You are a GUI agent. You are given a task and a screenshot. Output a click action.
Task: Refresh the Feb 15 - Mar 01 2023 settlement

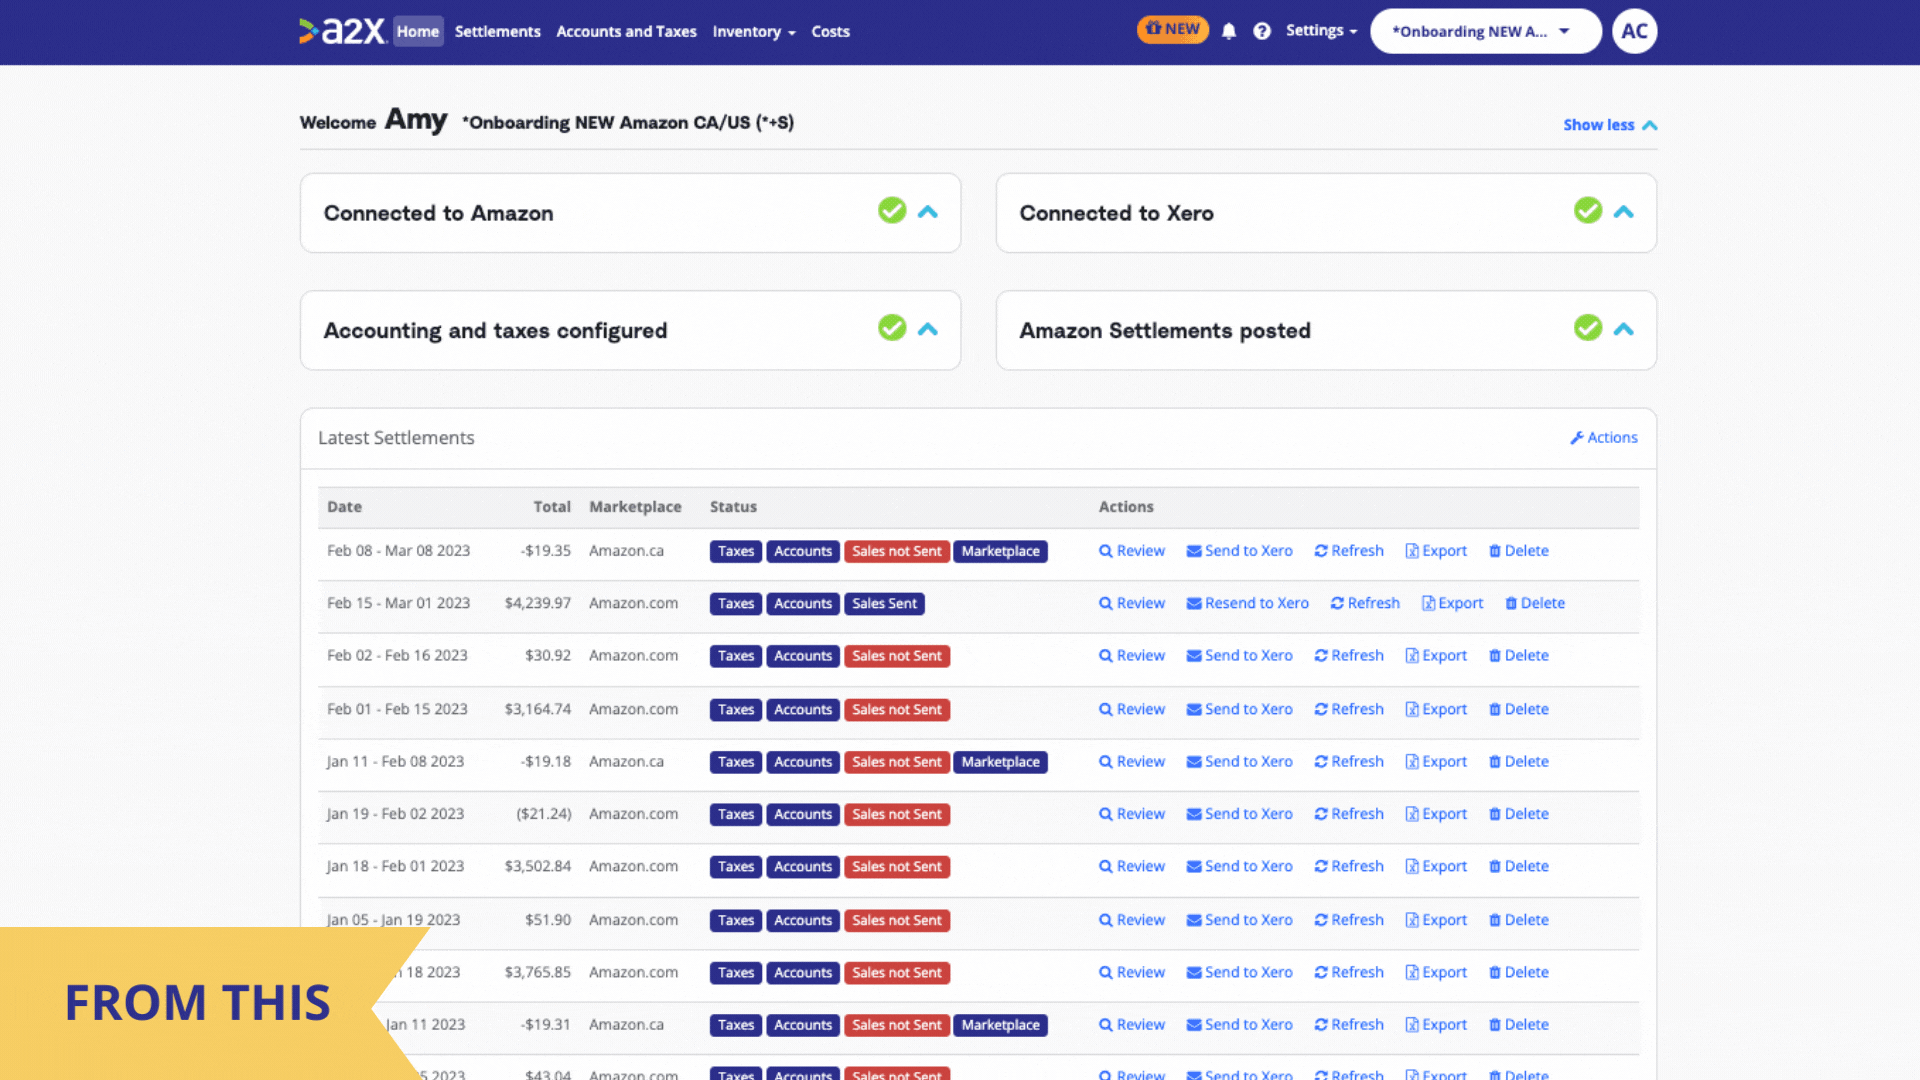(1365, 603)
